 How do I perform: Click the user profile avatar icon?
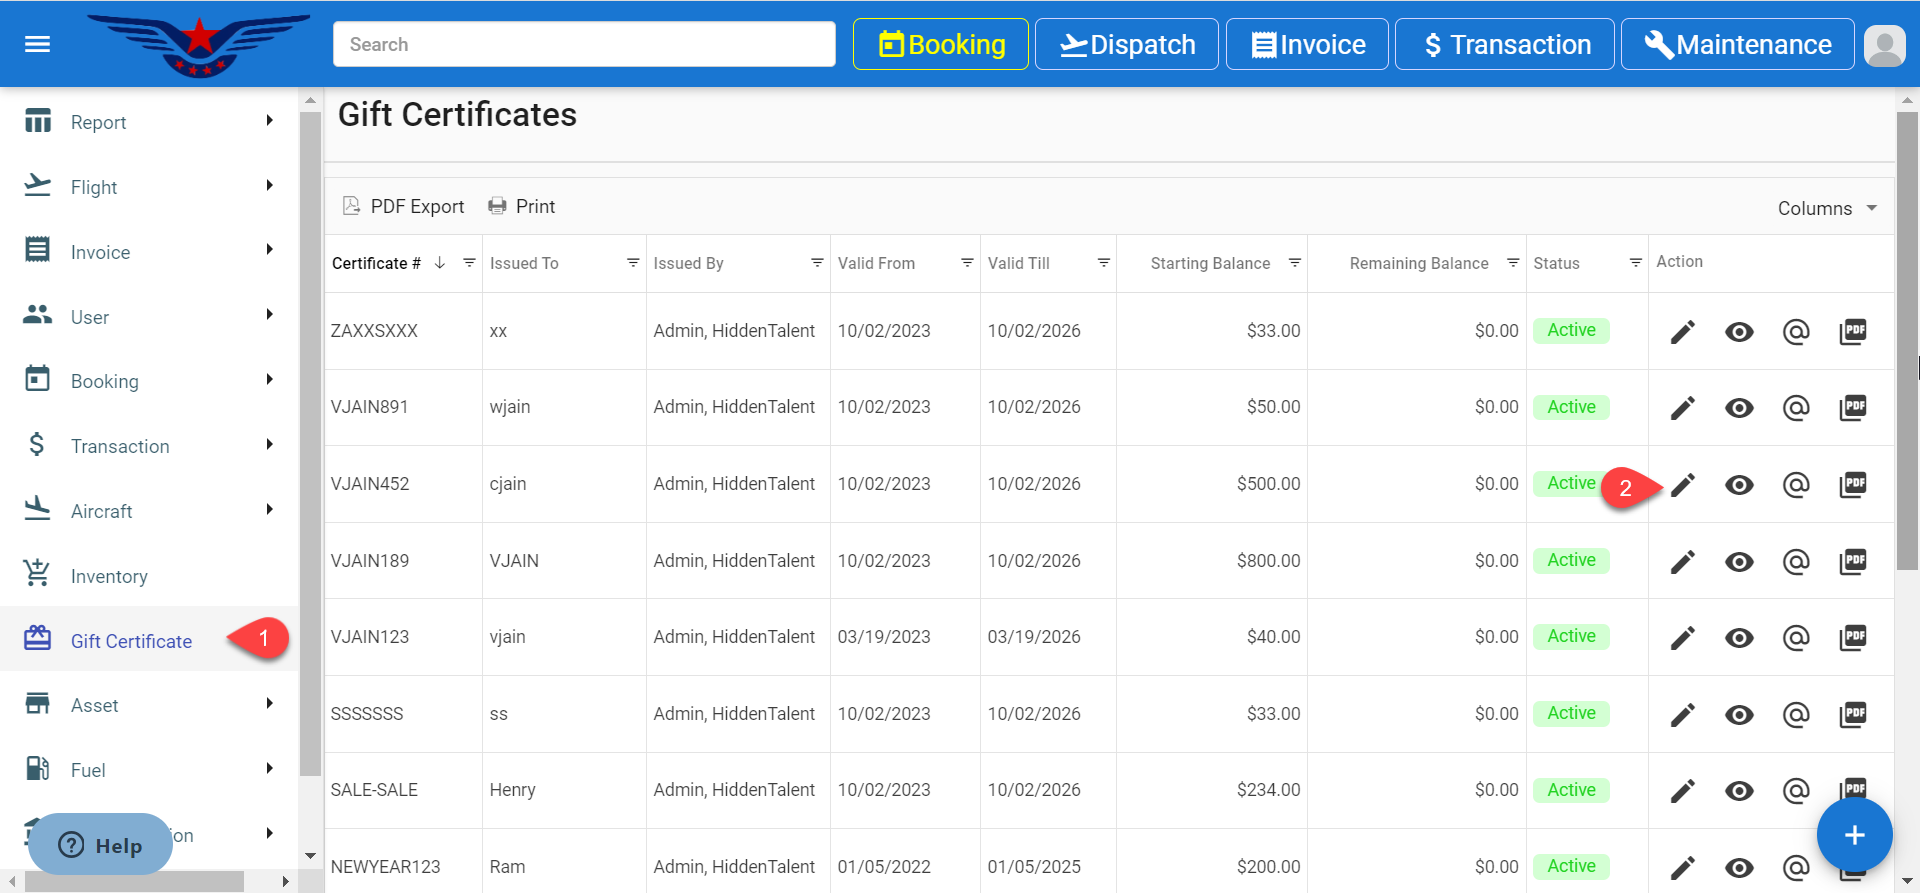[1884, 45]
